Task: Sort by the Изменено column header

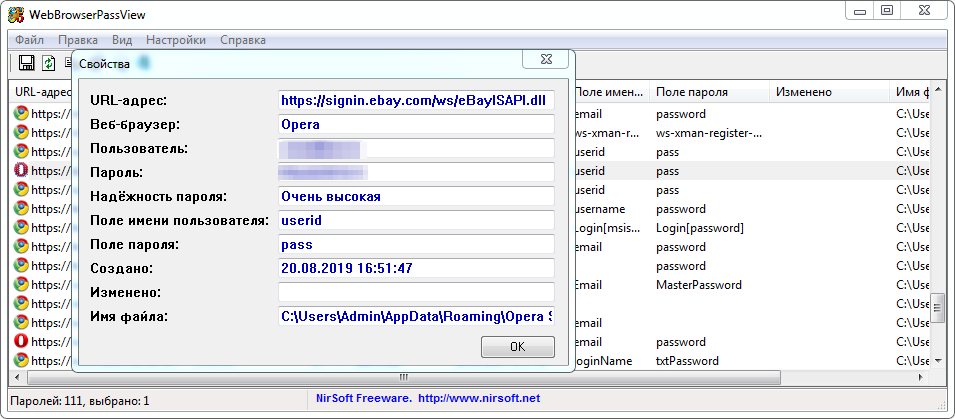Action: tap(829, 92)
